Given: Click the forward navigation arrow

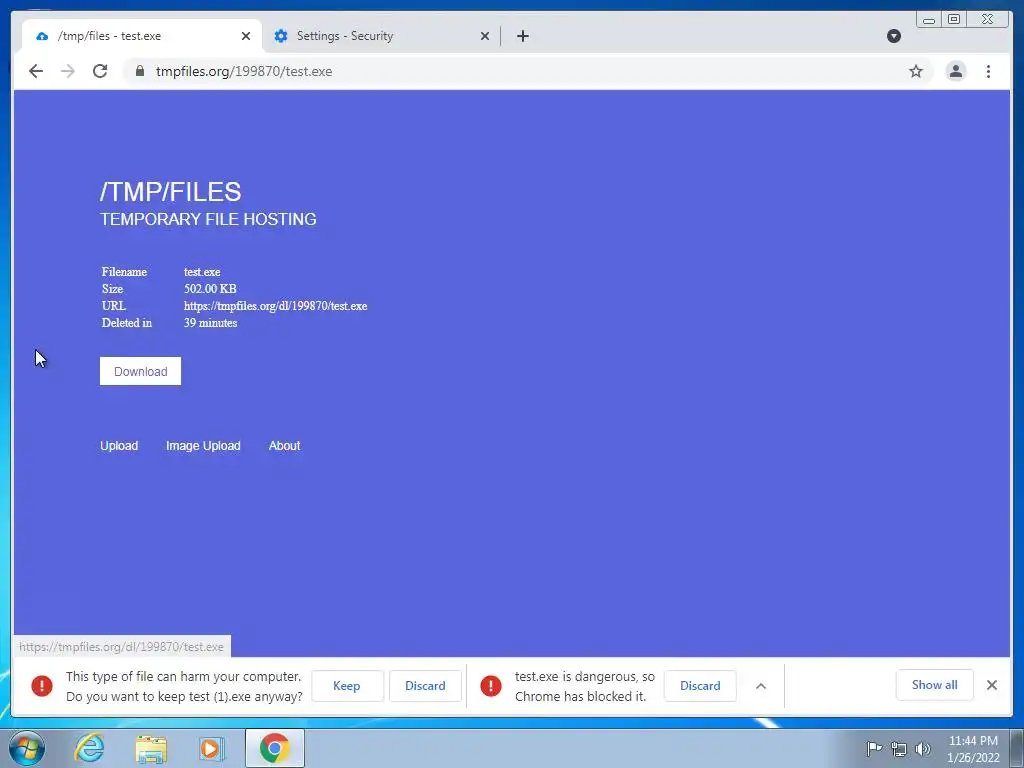Looking at the screenshot, I should pyautogui.click(x=68, y=71).
